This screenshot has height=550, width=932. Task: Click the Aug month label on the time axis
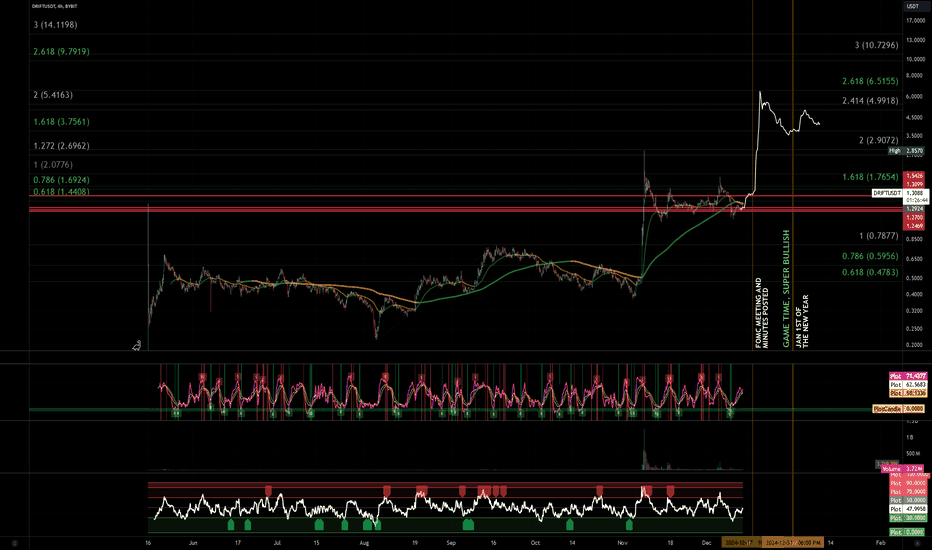pos(364,543)
